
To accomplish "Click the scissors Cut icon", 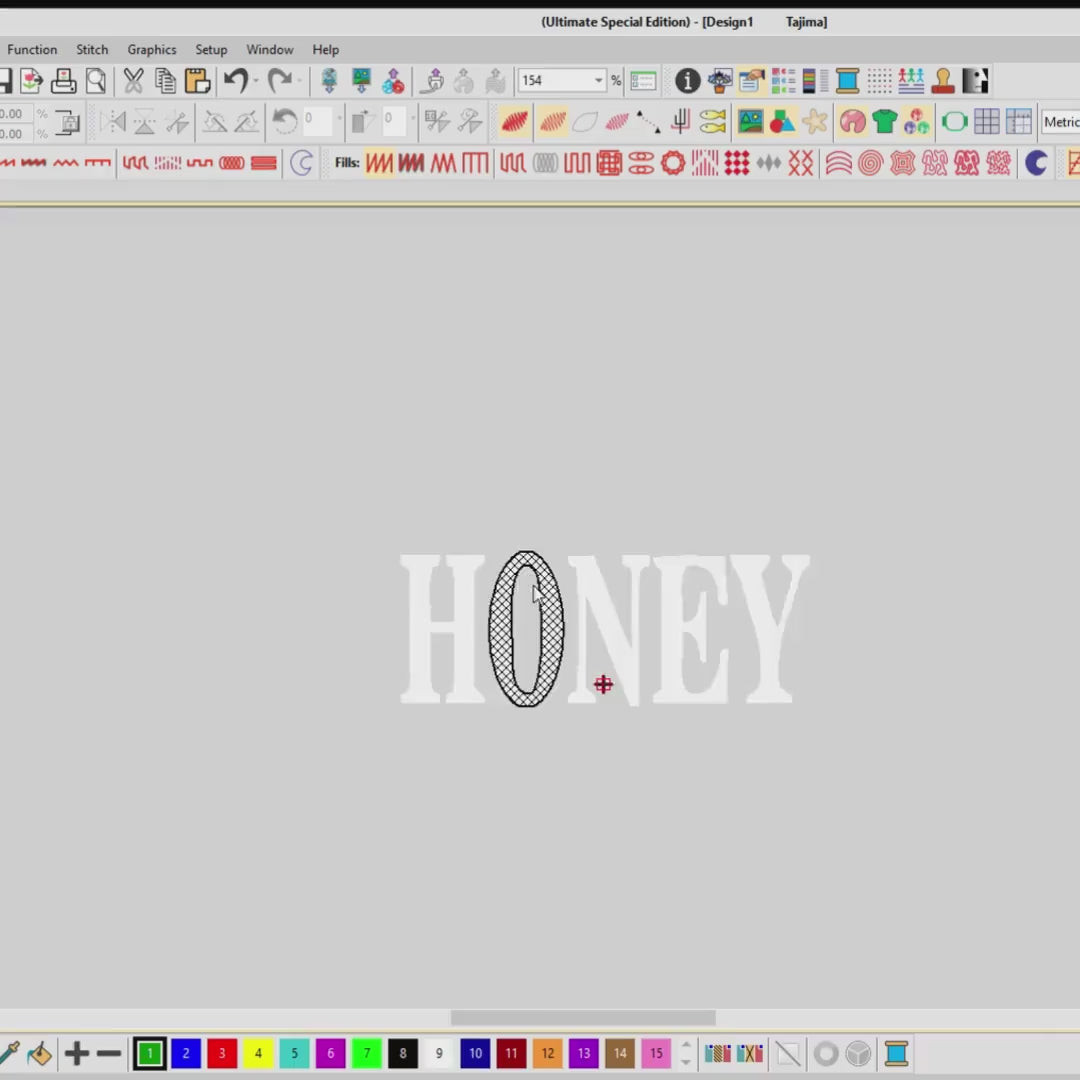I will coord(133,81).
